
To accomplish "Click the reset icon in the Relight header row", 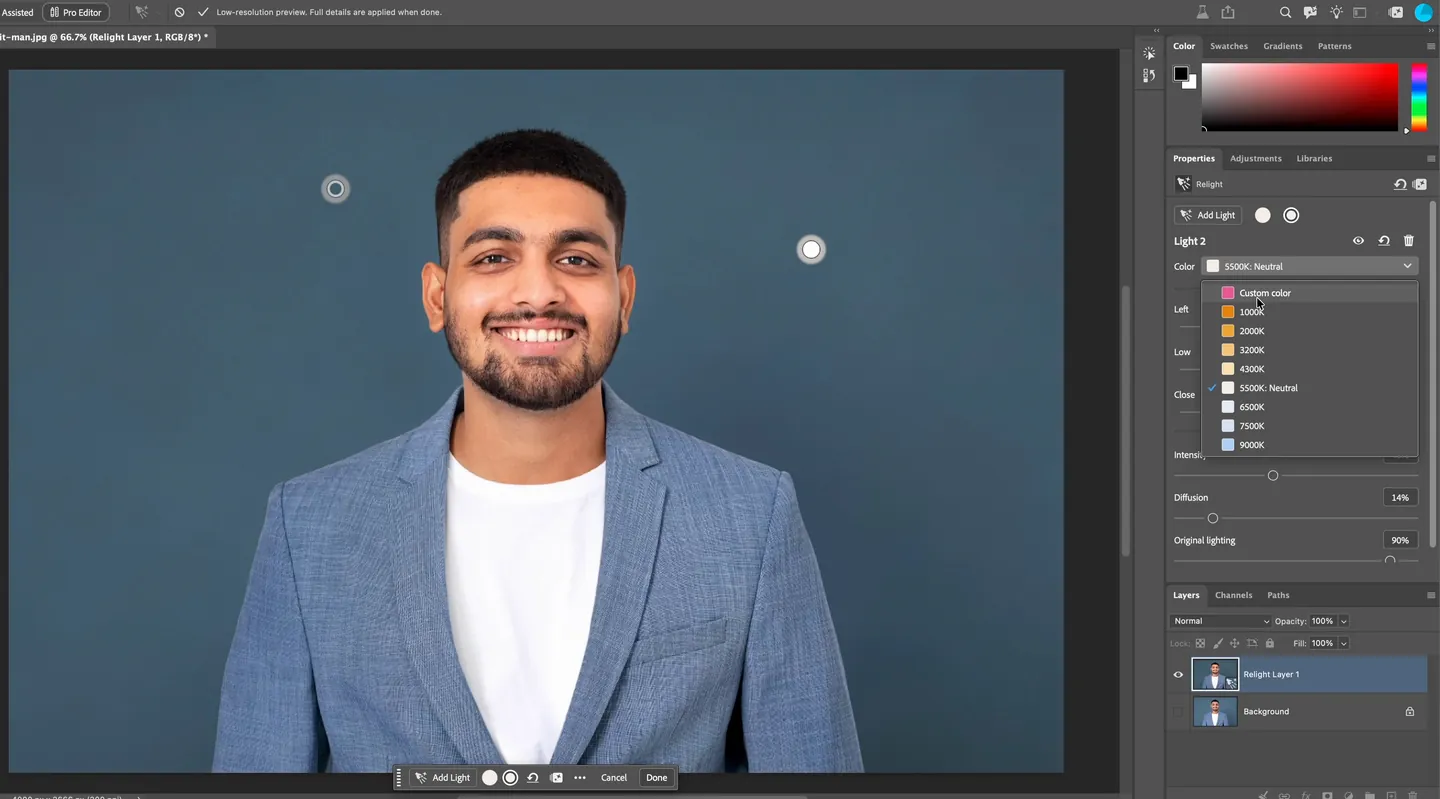I will tap(1400, 184).
